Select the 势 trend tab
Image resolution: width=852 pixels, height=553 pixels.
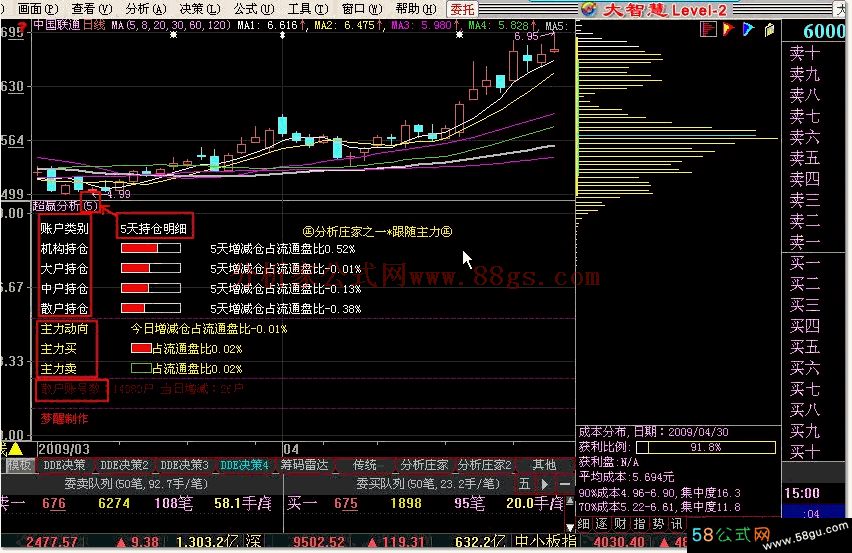658,524
